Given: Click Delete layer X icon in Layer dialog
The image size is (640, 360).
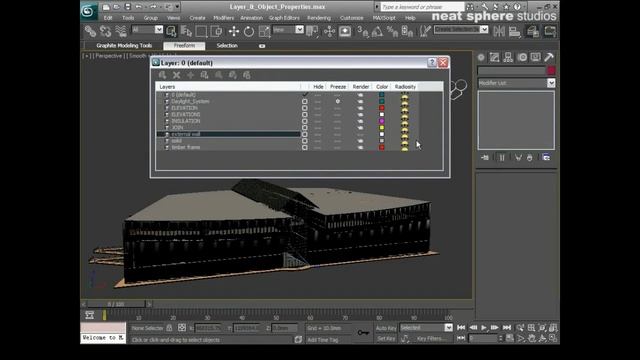Looking at the screenshot, I should tap(176, 75).
